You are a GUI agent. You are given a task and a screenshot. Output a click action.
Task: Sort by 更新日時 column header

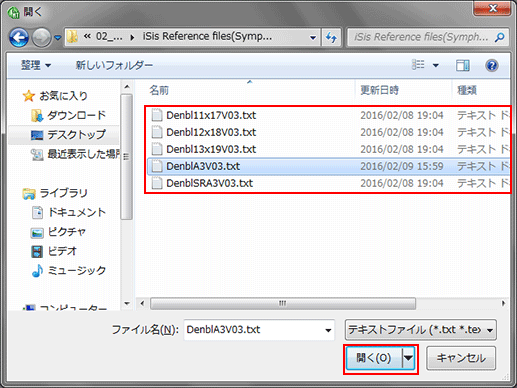tap(379, 90)
